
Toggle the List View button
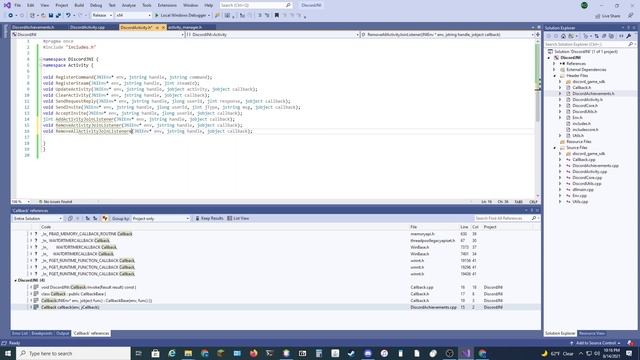(x=238, y=218)
